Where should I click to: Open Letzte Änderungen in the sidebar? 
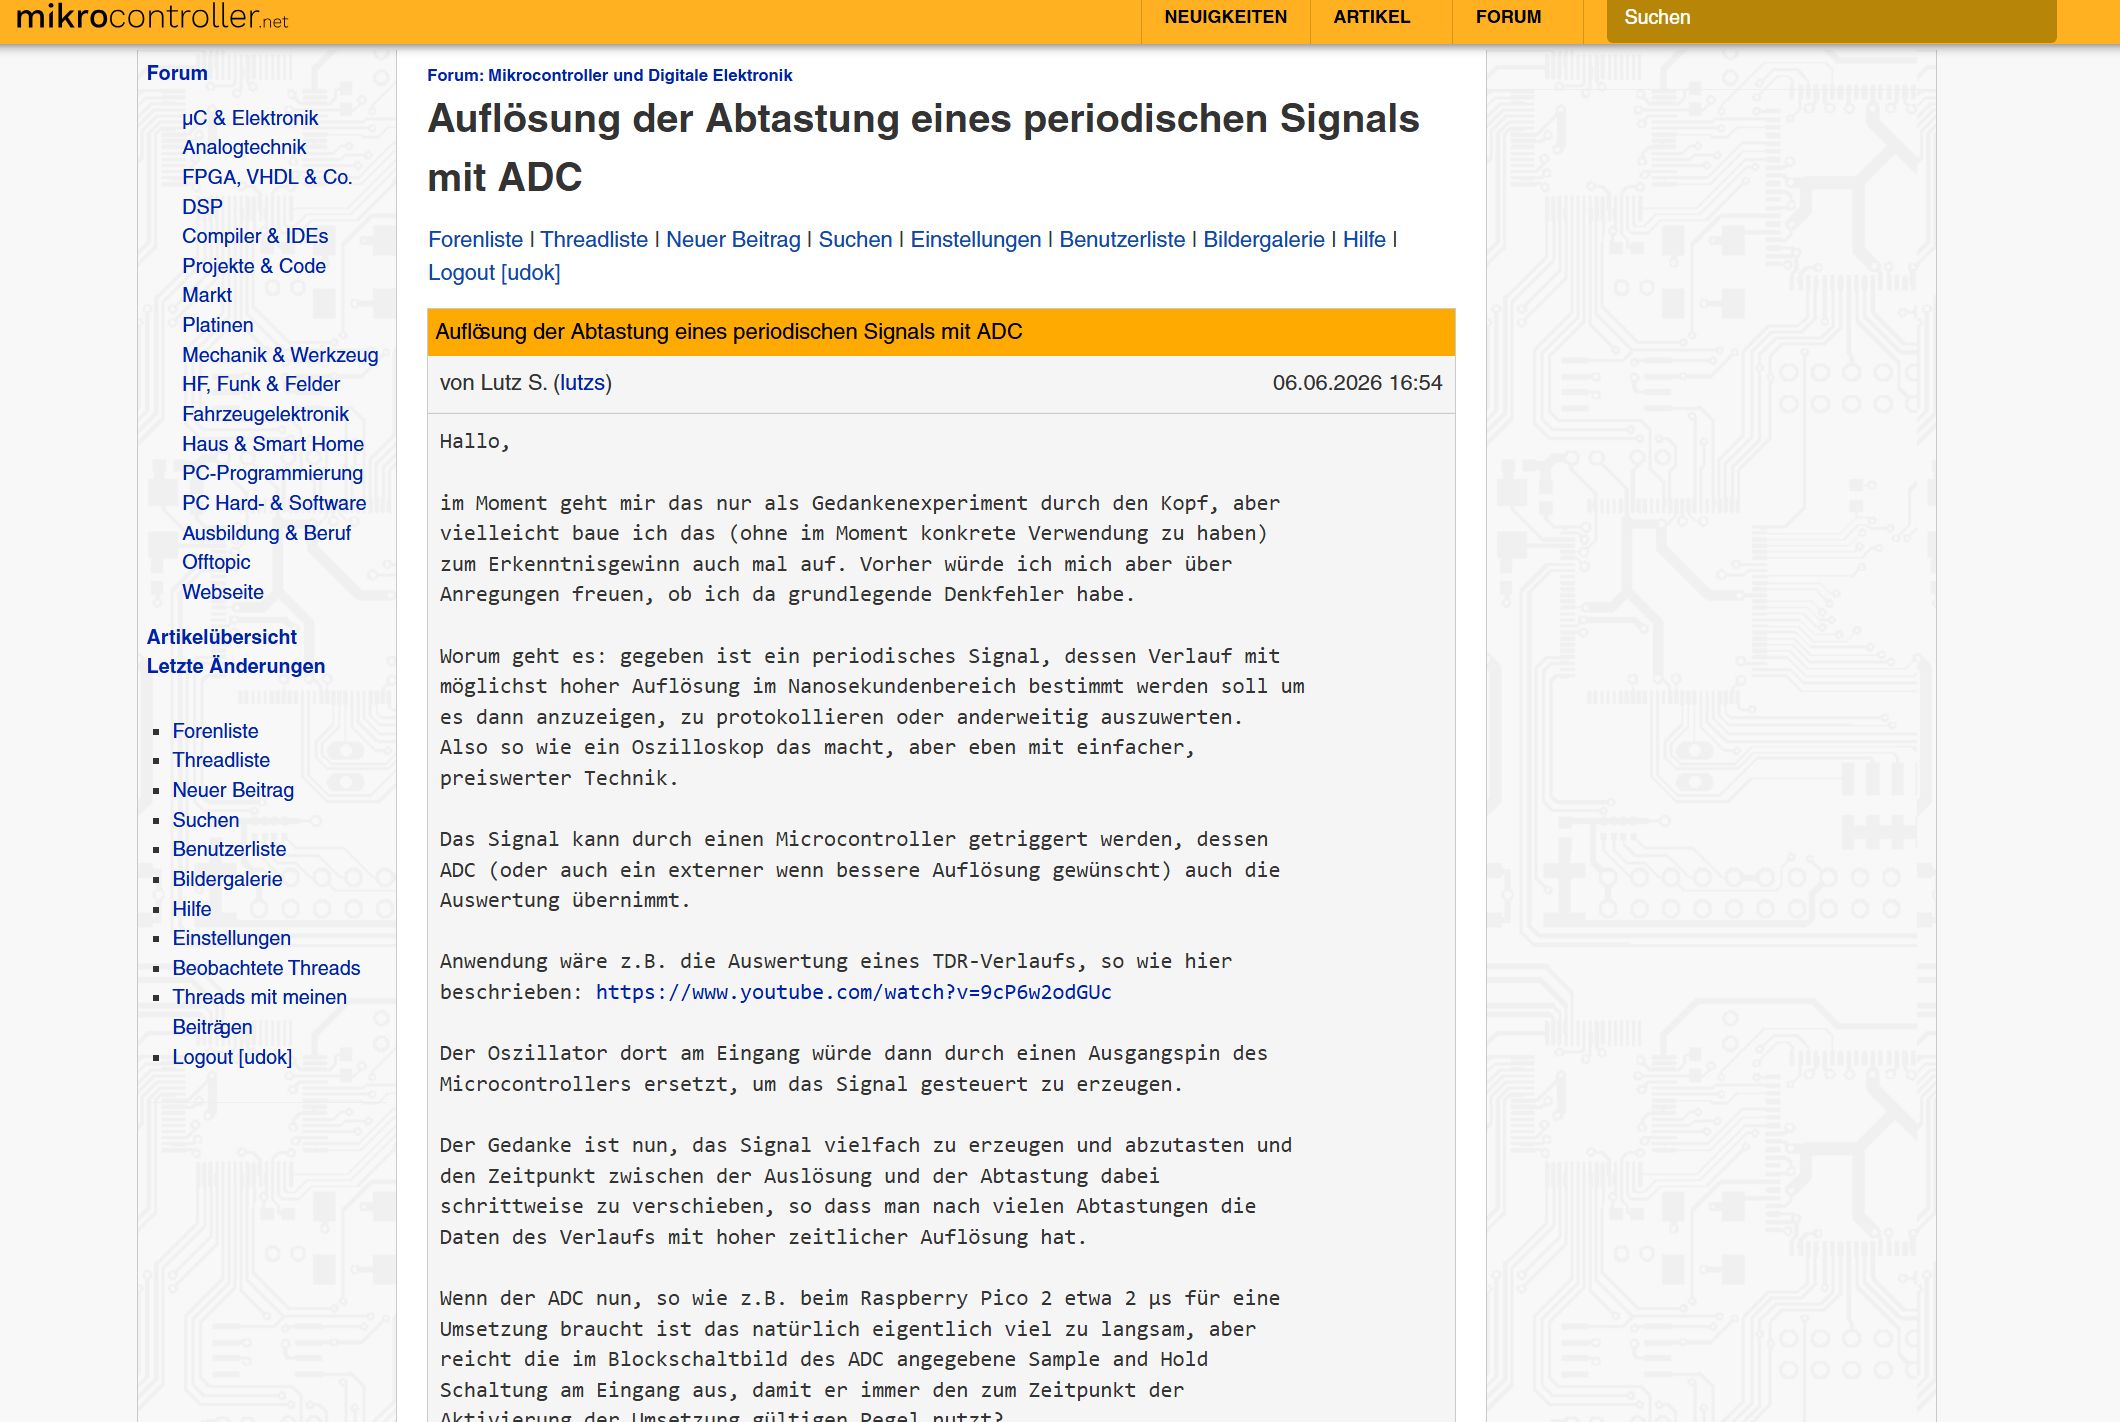[x=236, y=666]
